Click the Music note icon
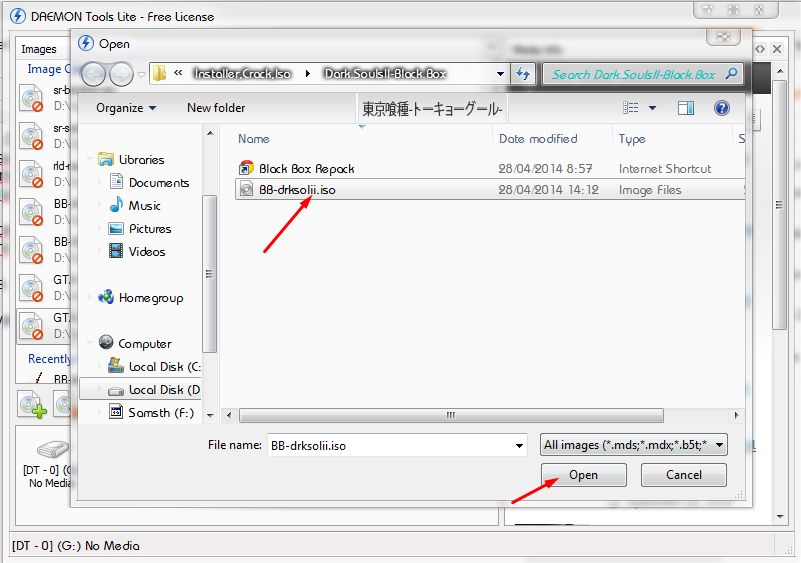801x563 pixels. [x=116, y=205]
